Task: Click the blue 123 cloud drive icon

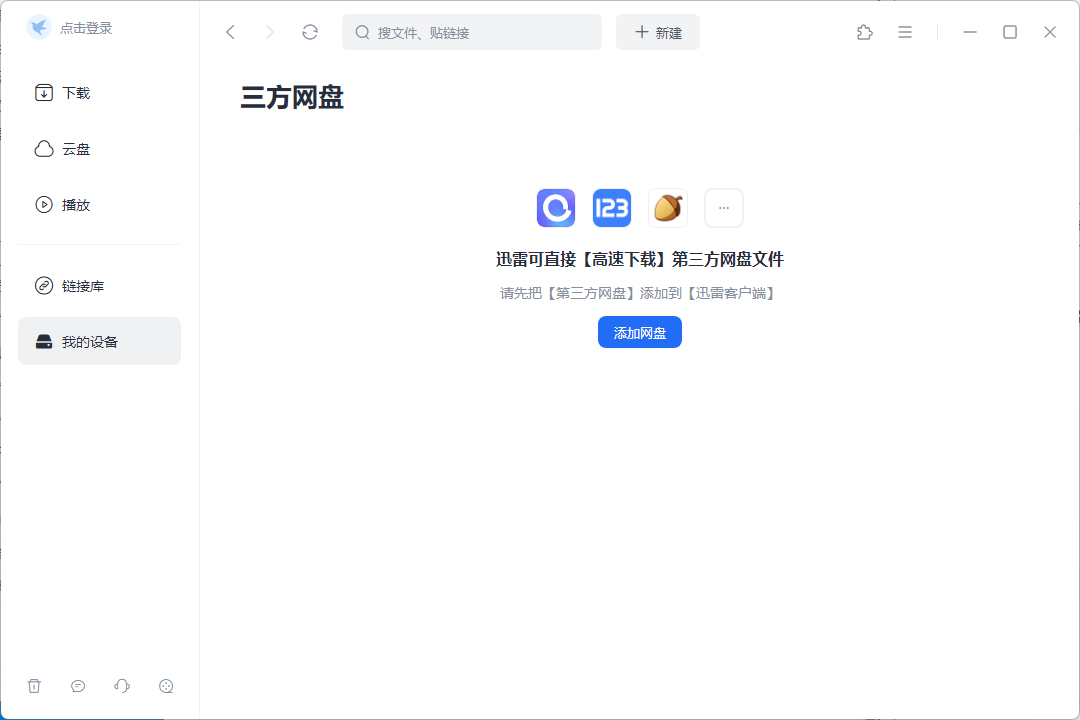Action: [x=612, y=207]
